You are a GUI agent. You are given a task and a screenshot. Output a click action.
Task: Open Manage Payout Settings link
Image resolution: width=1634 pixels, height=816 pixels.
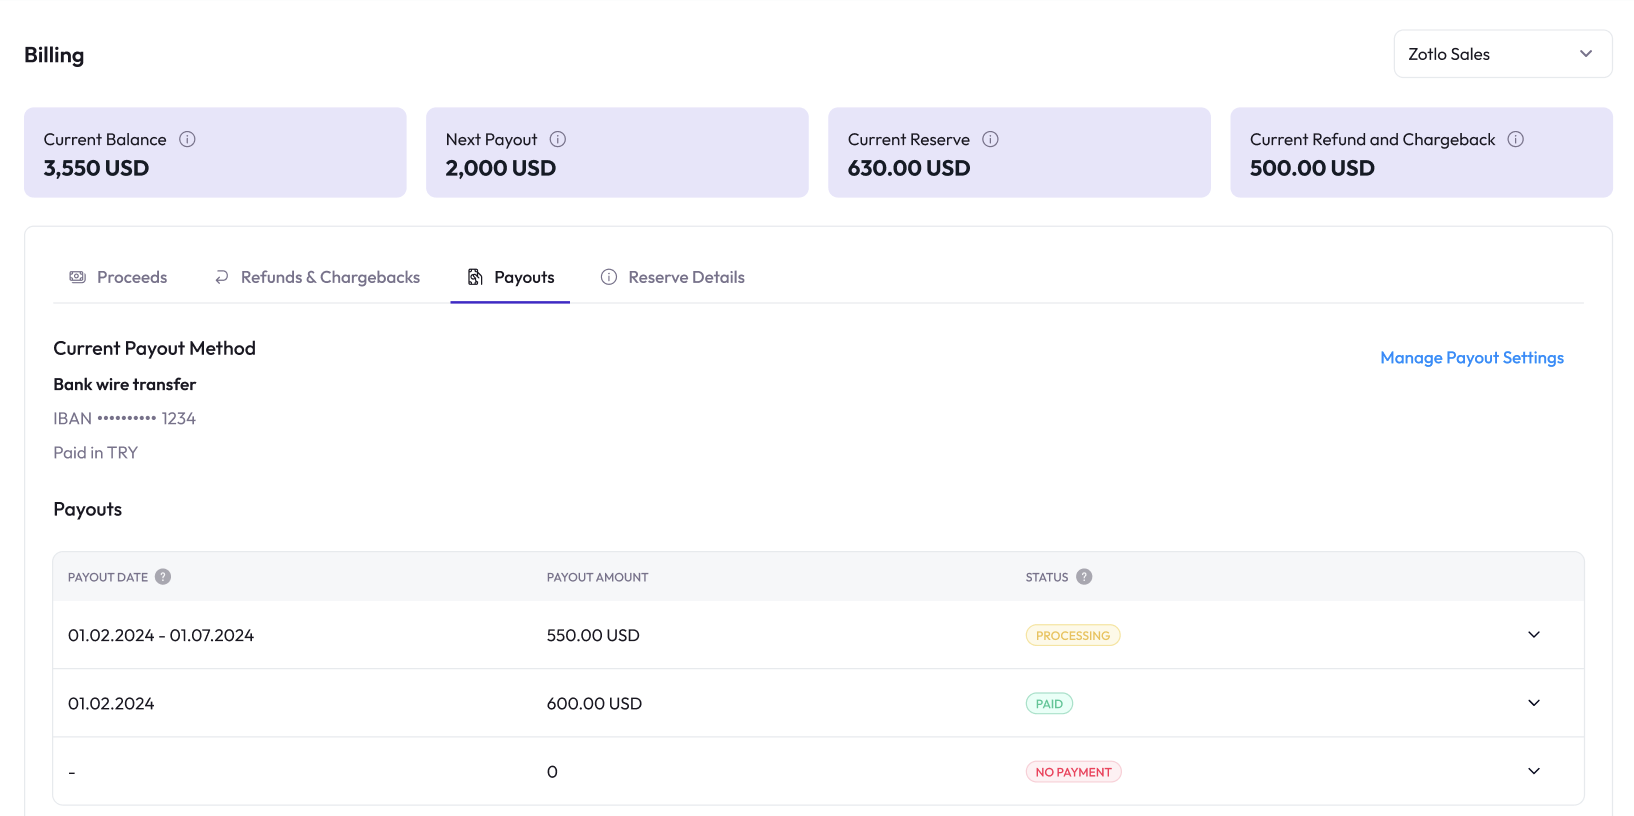1471,358
